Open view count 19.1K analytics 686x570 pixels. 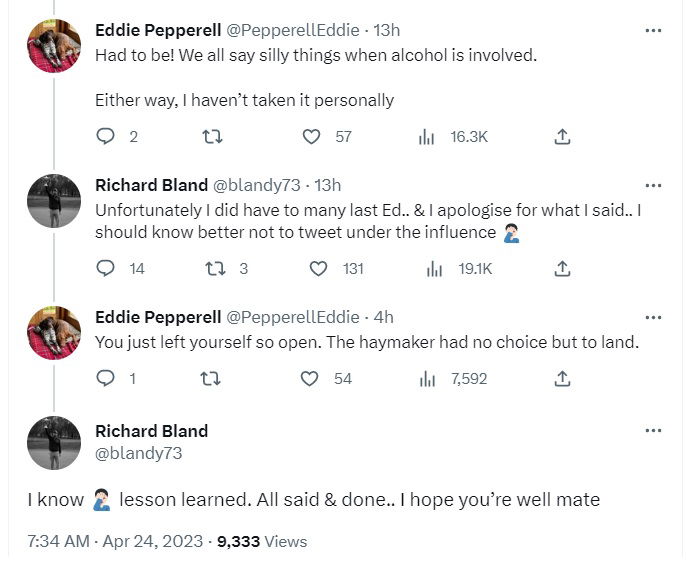[x=434, y=268]
